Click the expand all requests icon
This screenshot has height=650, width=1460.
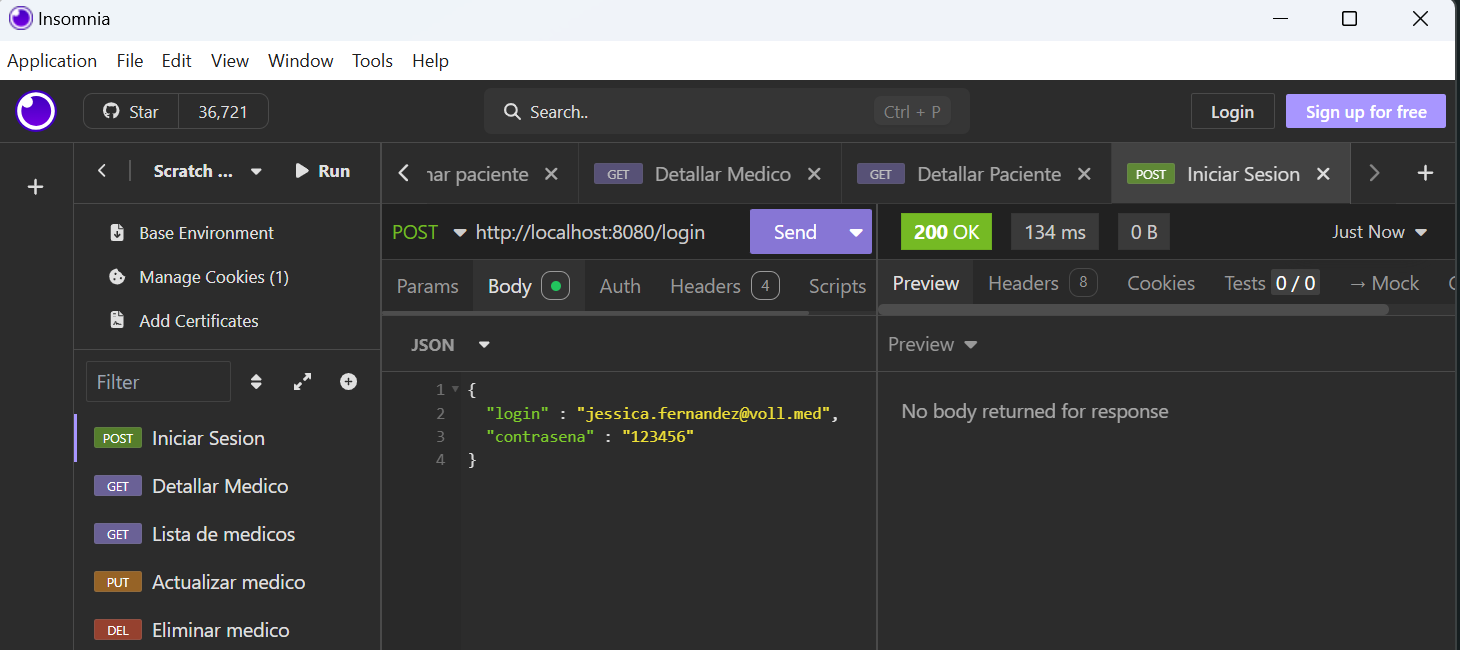pos(302,382)
